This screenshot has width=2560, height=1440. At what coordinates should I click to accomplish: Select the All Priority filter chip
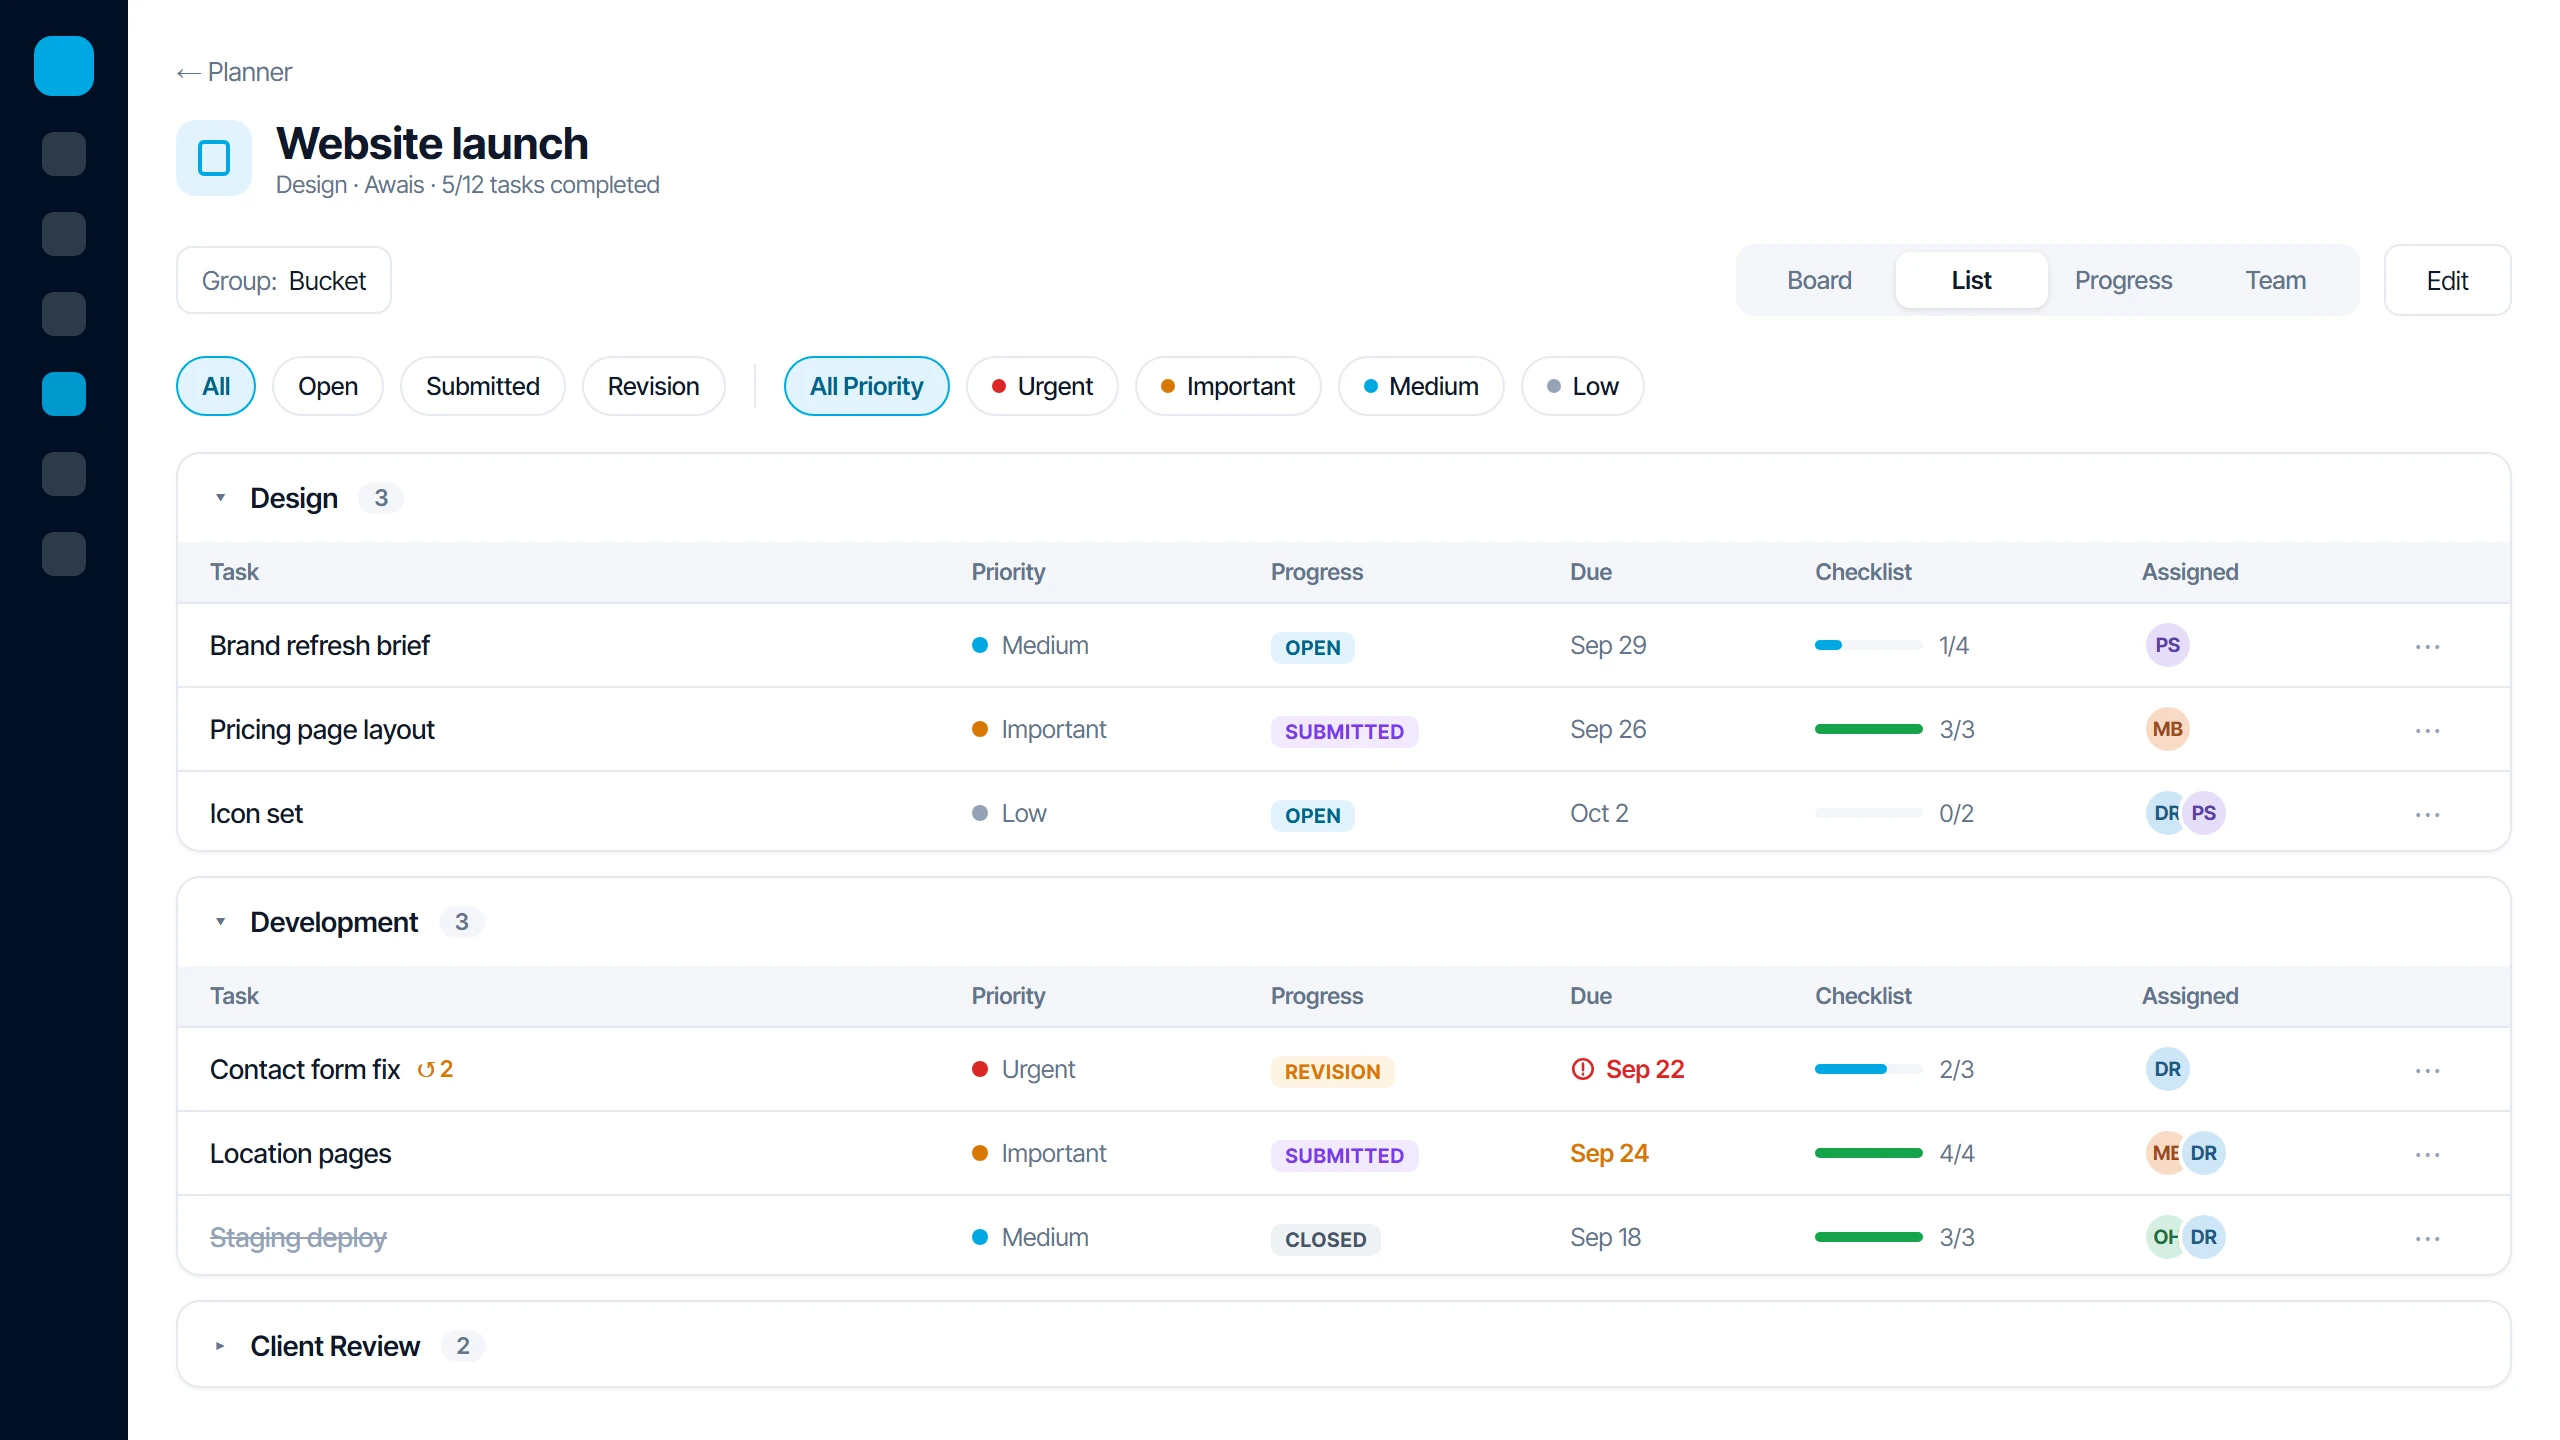[x=866, y=386]
